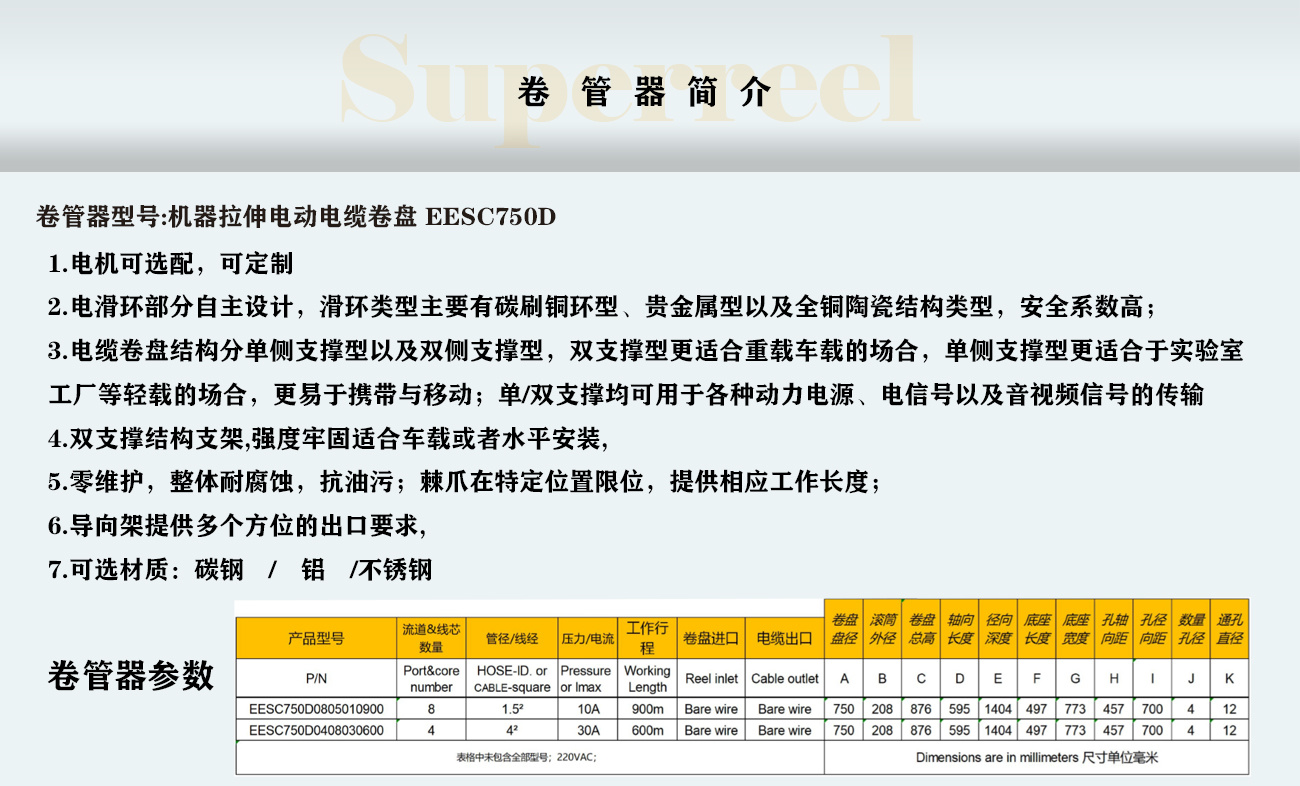
Task: Click 876 in the EESC750D0408030600 row
Action: pyautogui.click(x=921, y=731)
